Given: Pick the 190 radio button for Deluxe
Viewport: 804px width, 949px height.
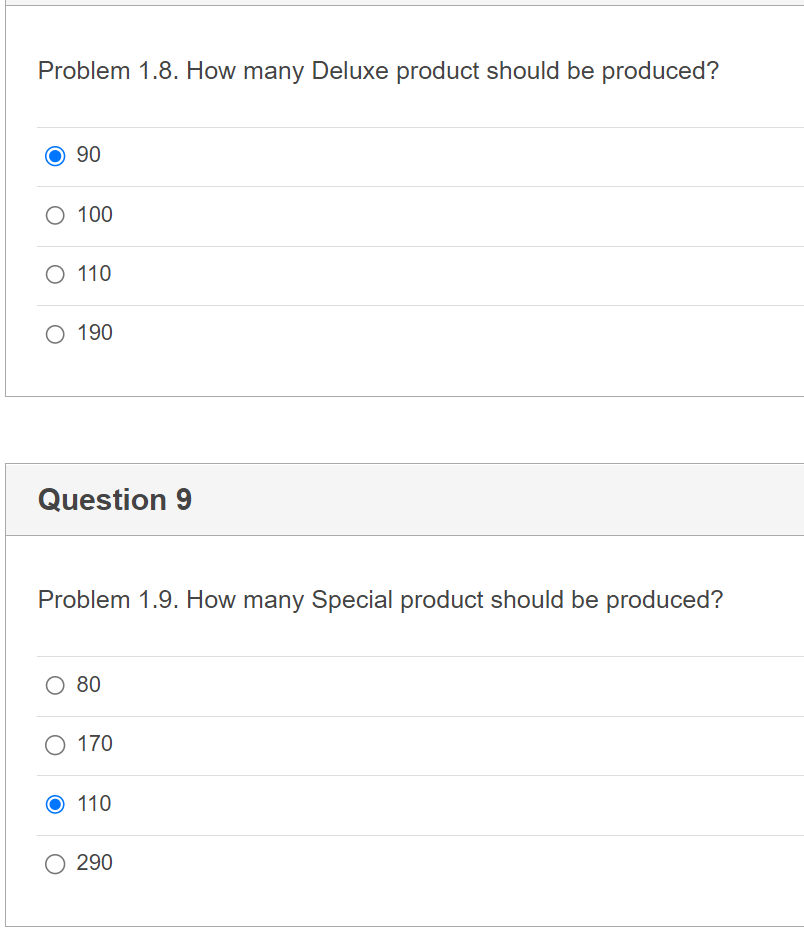Looking at the screenshot, I should pyautogui.click(x=56, y=334).
